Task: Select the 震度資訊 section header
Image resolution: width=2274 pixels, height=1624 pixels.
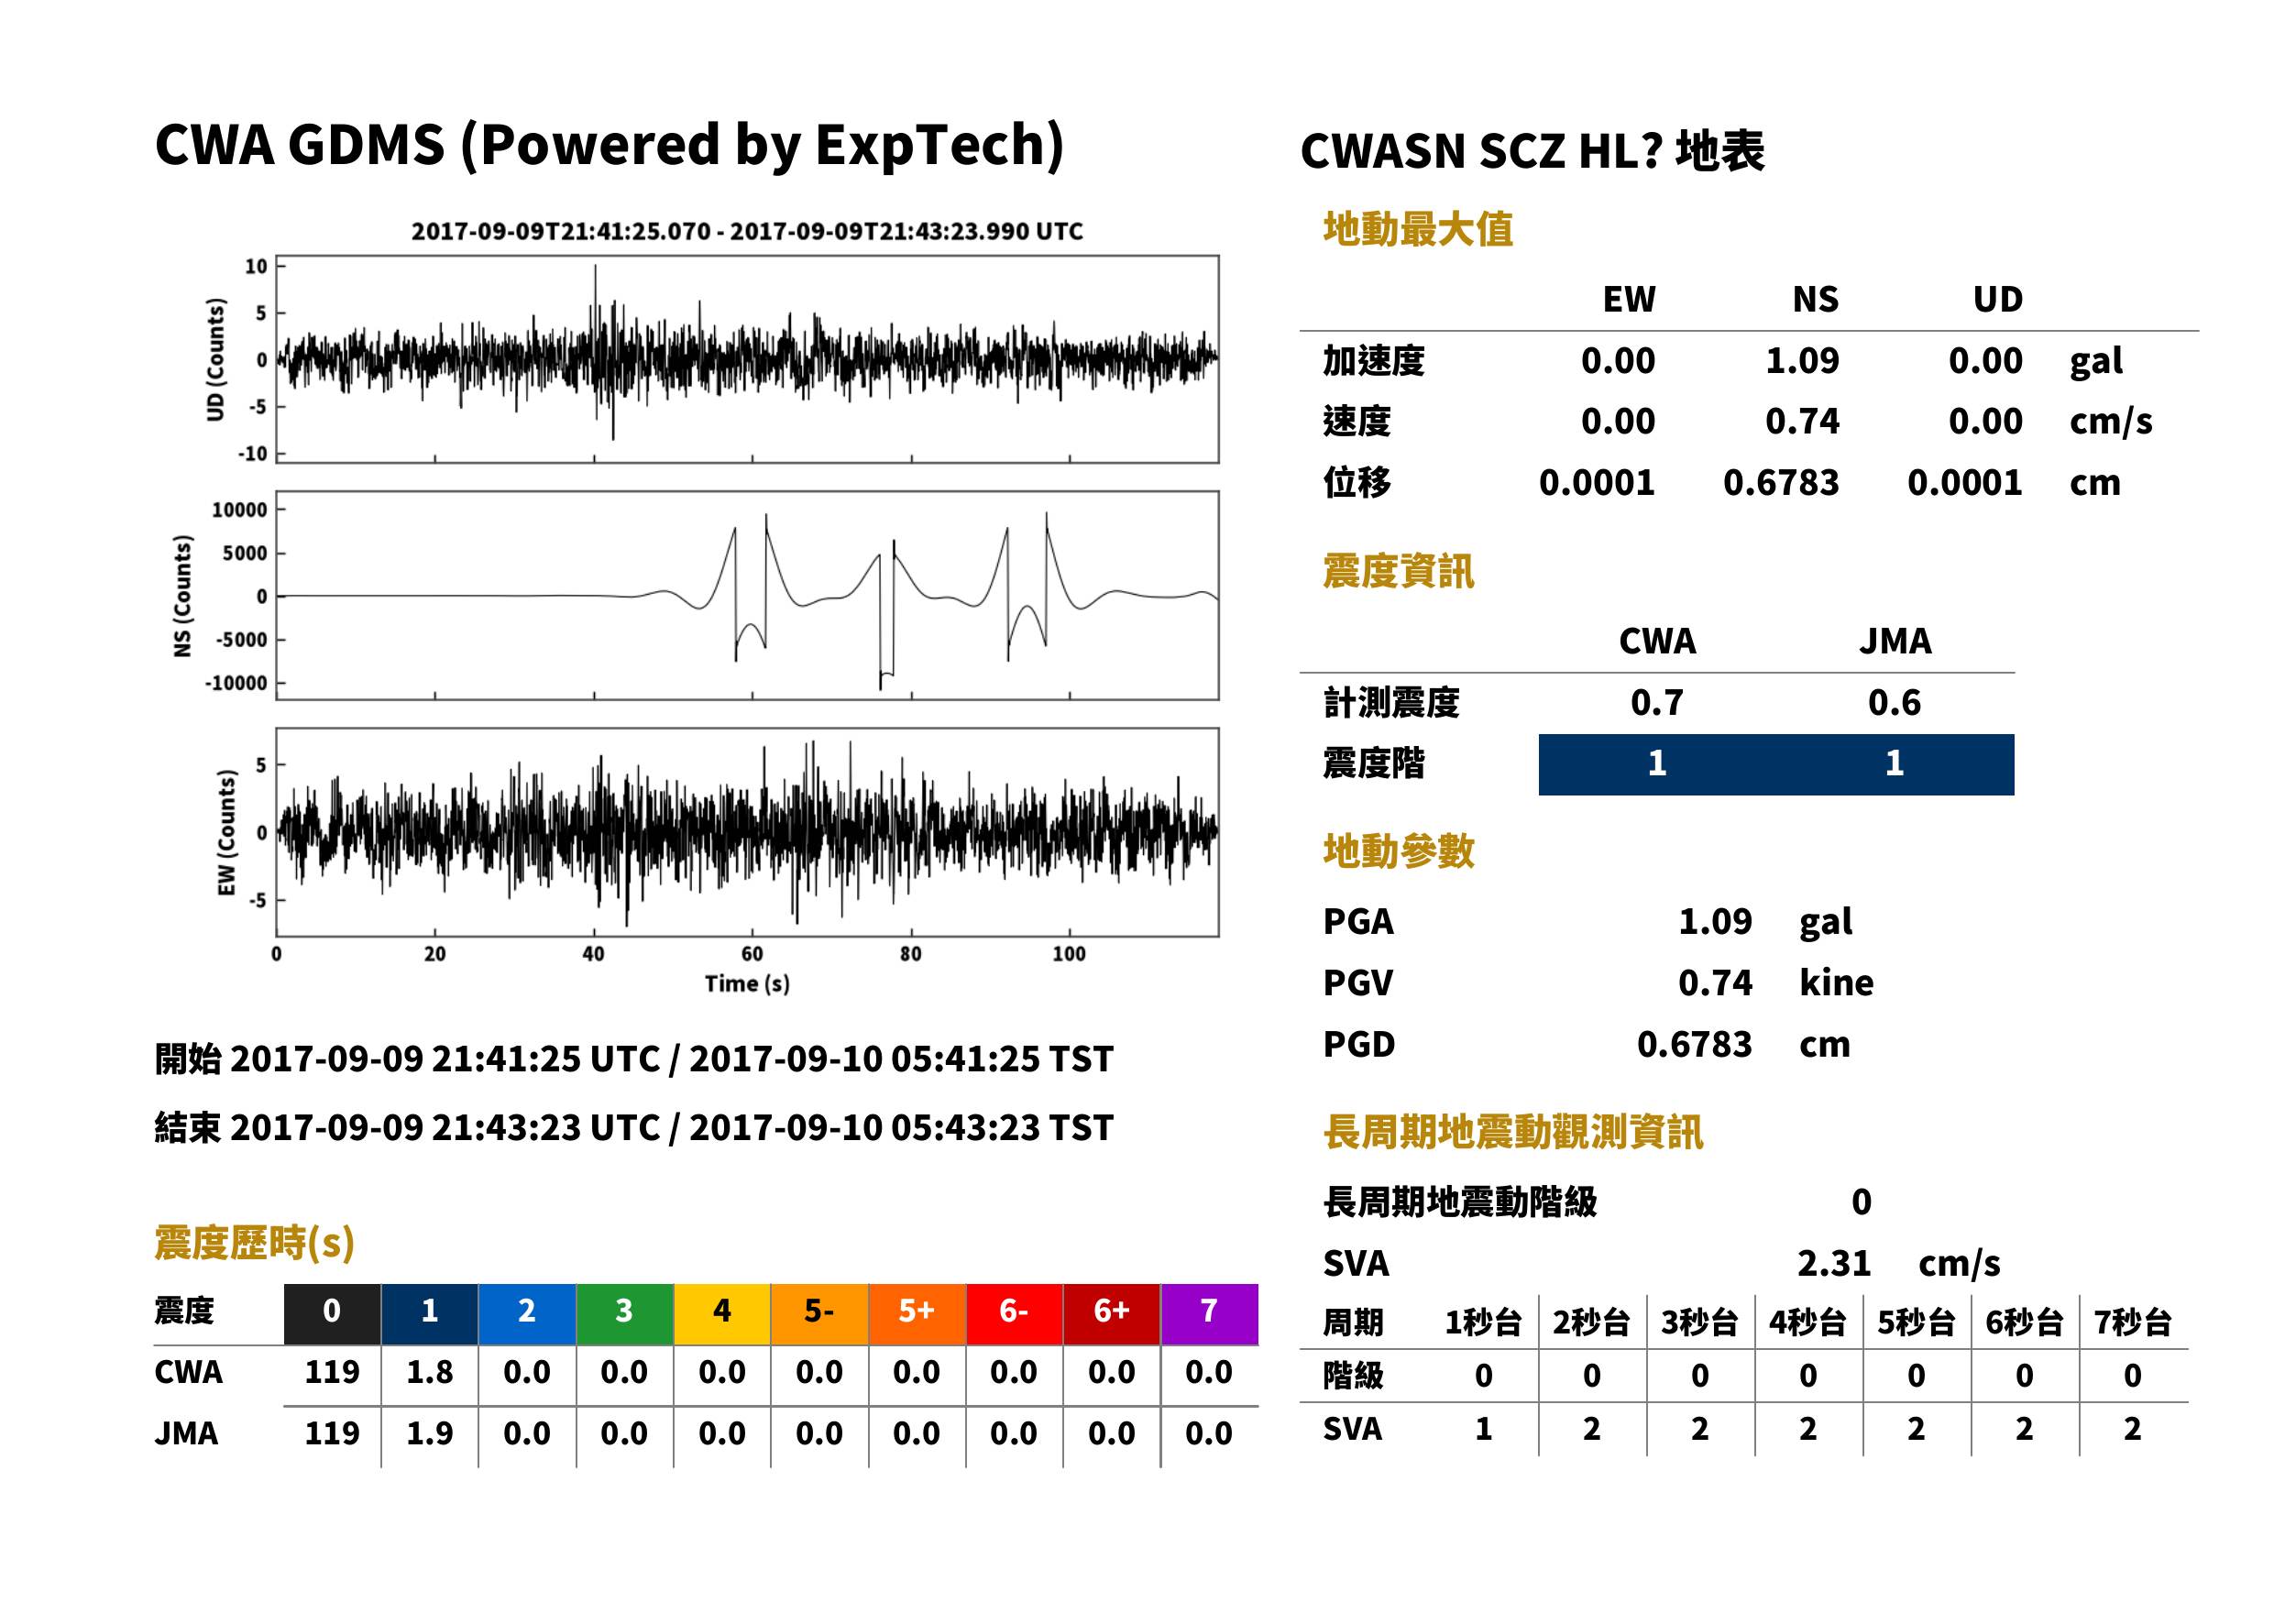Action: [x=1398, y=571]
